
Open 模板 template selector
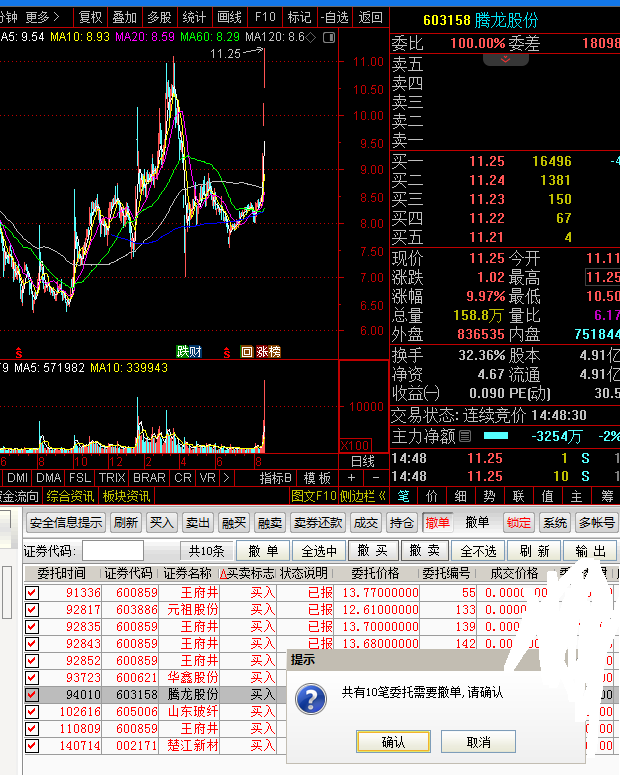point(317,478)
